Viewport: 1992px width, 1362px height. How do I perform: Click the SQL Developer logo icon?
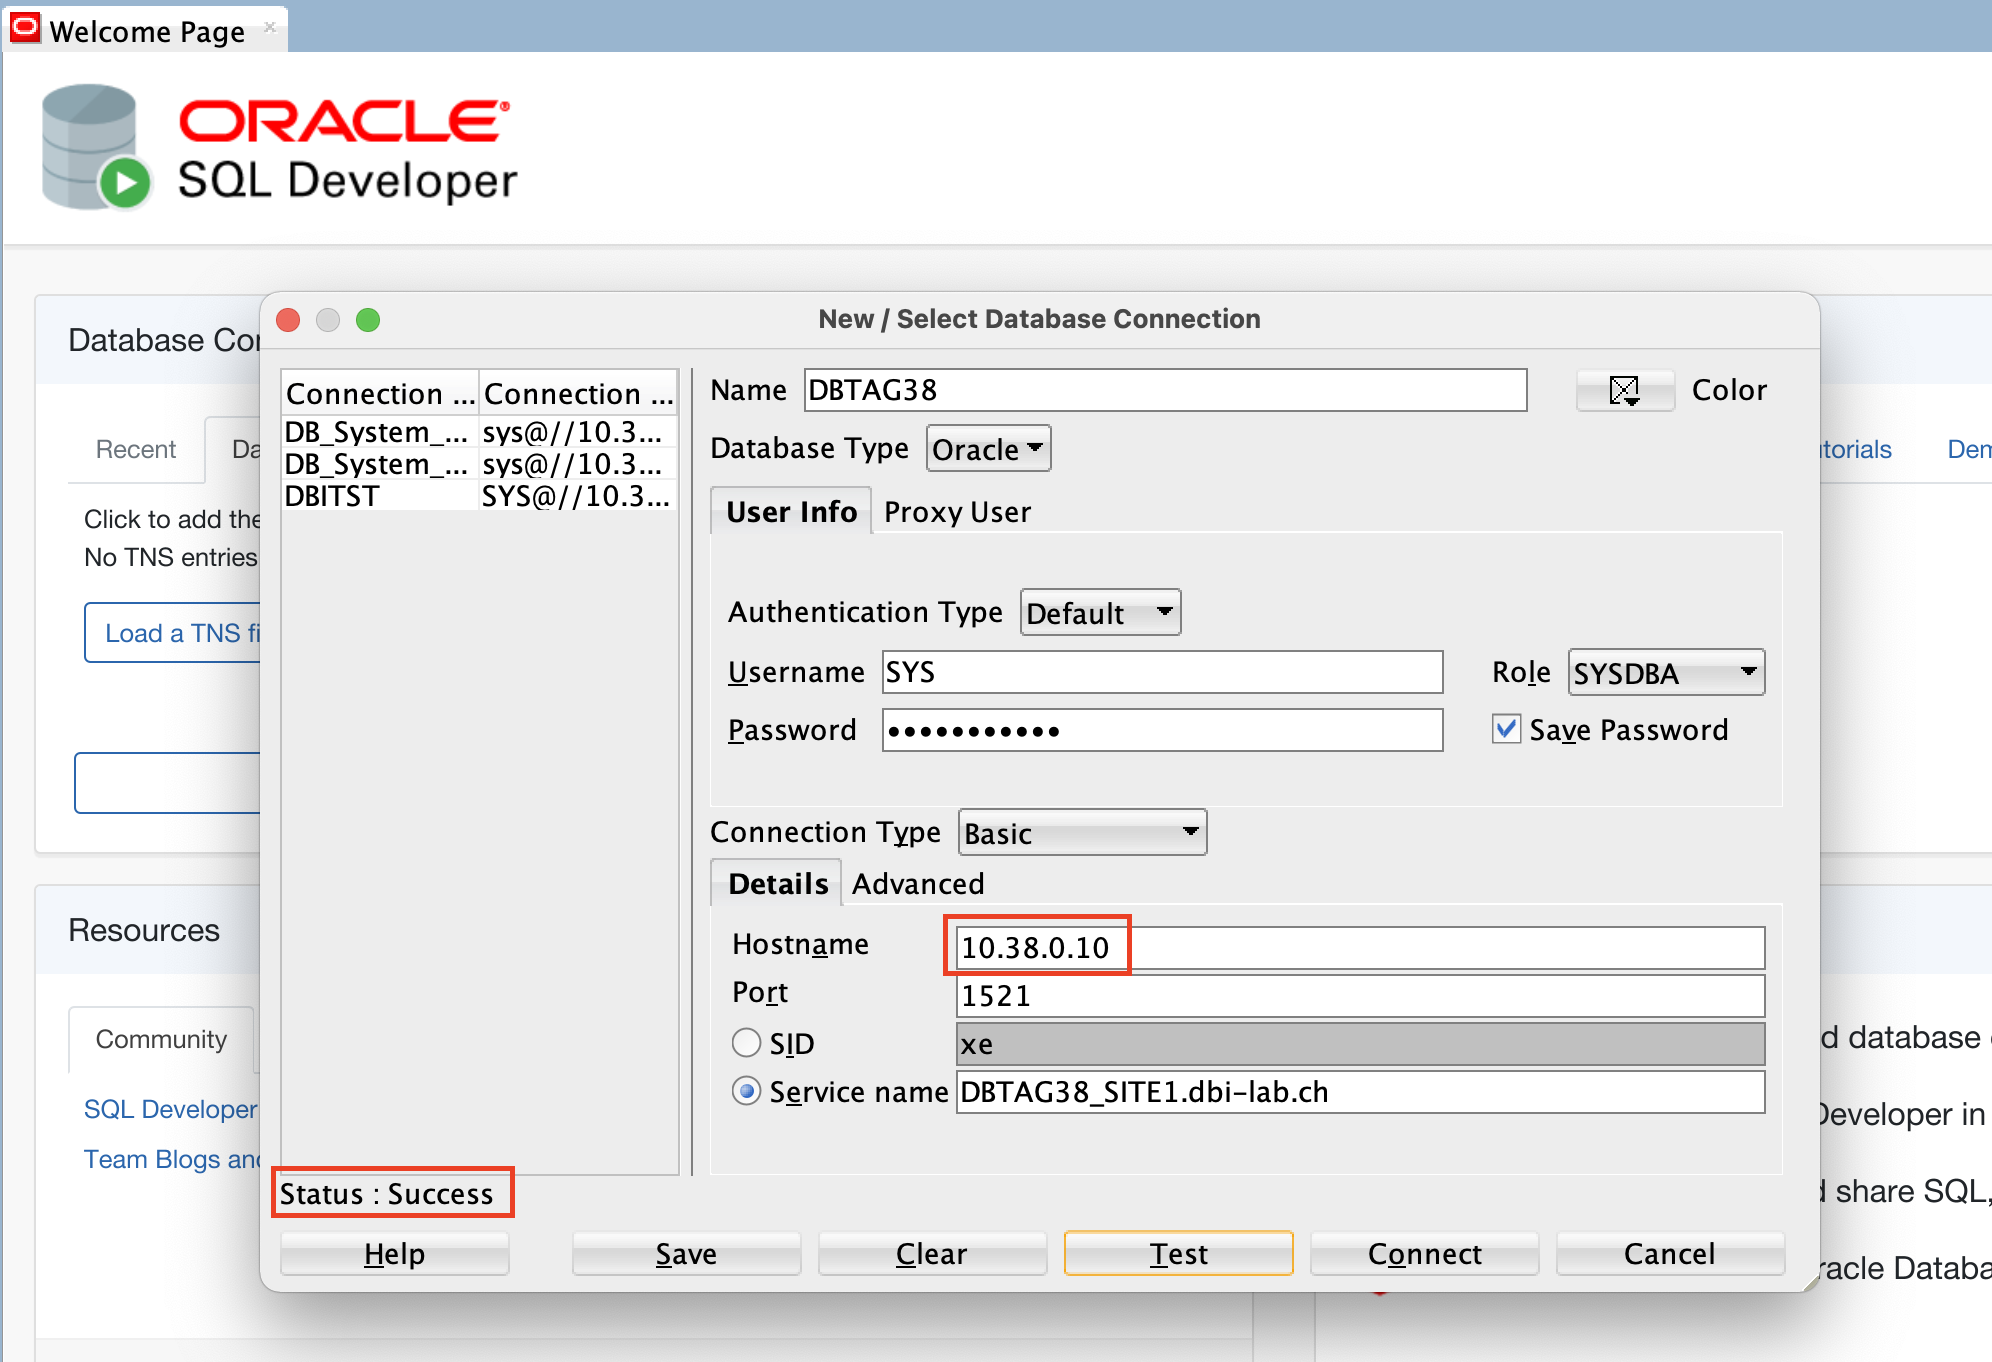[95, 147]
